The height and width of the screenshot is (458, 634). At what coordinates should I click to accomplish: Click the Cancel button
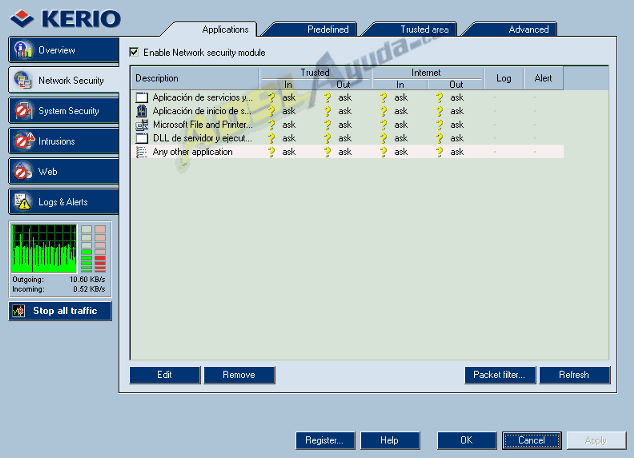(x=532, y=440)
